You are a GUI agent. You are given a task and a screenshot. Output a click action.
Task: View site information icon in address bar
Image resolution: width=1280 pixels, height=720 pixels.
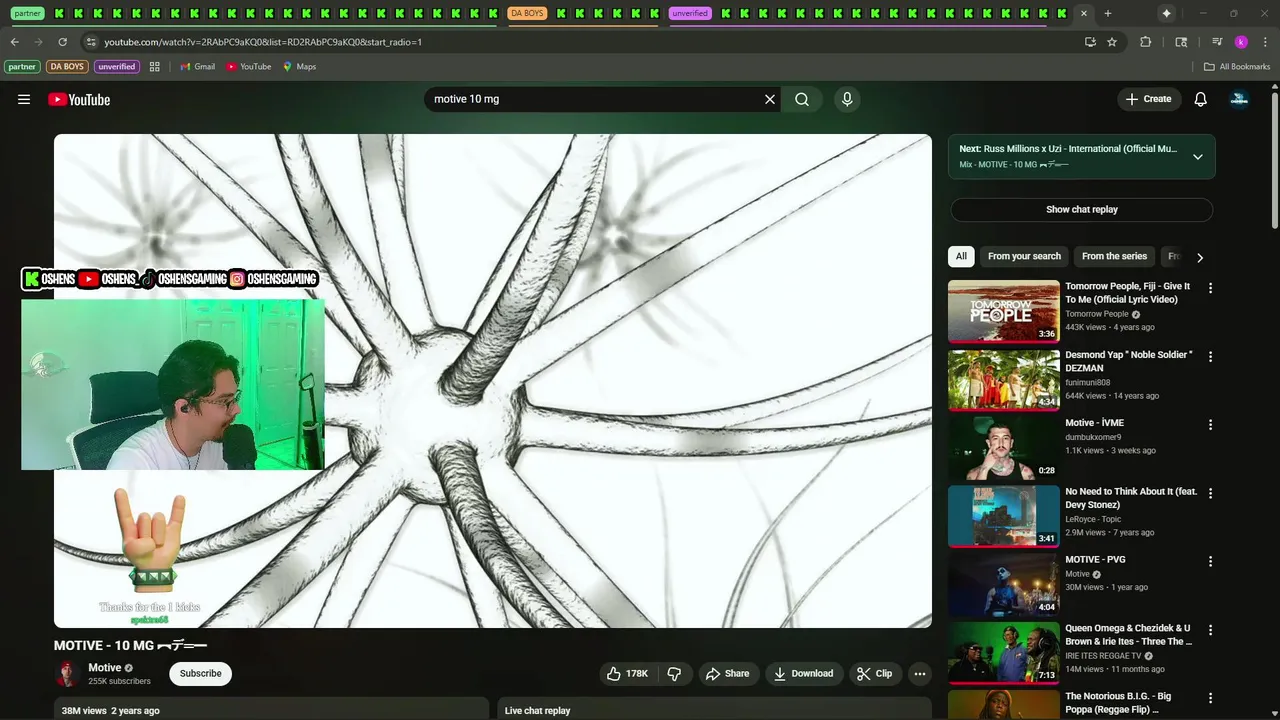pos(90,42)
